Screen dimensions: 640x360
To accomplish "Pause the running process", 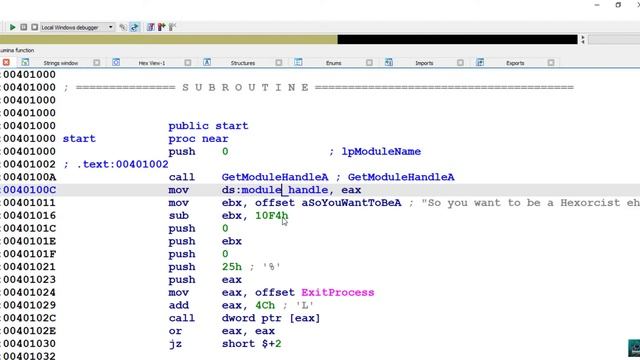I will tap(24, 27).
